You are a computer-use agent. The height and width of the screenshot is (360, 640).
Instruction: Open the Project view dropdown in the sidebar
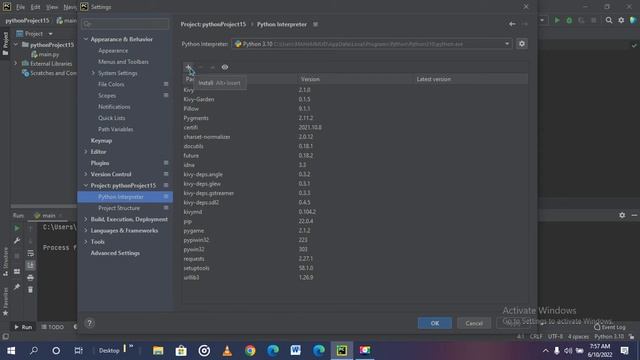[51, 34]
